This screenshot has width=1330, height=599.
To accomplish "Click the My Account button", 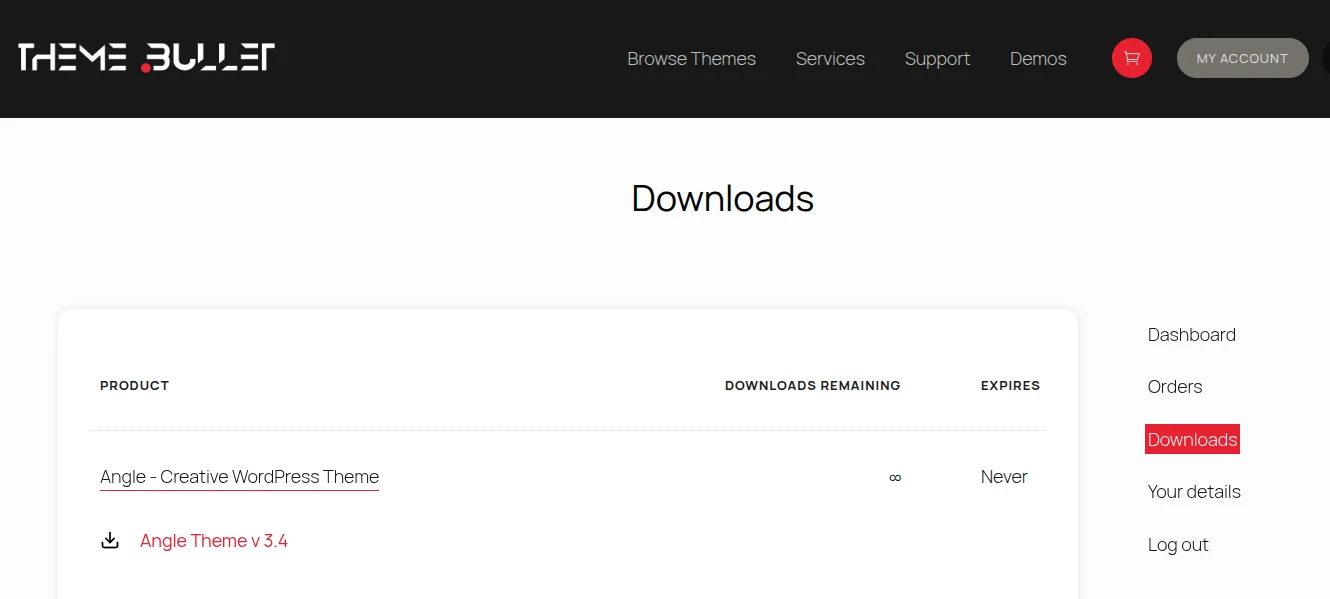I will click(x=1242, y=58).
